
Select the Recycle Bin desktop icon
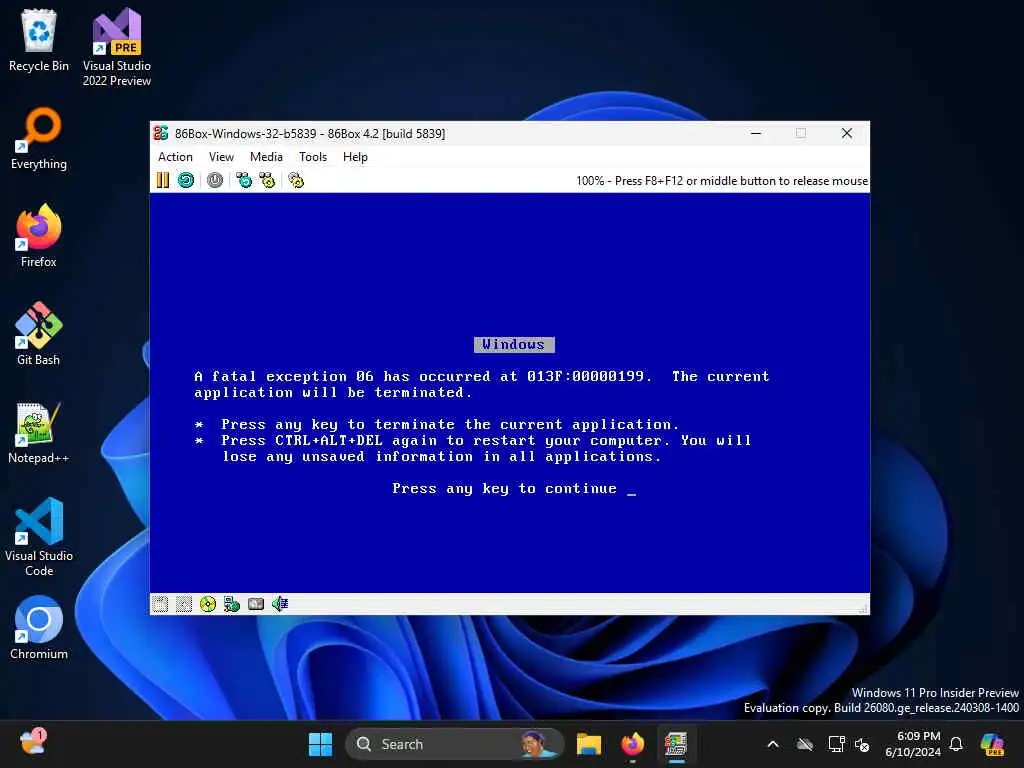pyautogui.click(x=39, y=40)
